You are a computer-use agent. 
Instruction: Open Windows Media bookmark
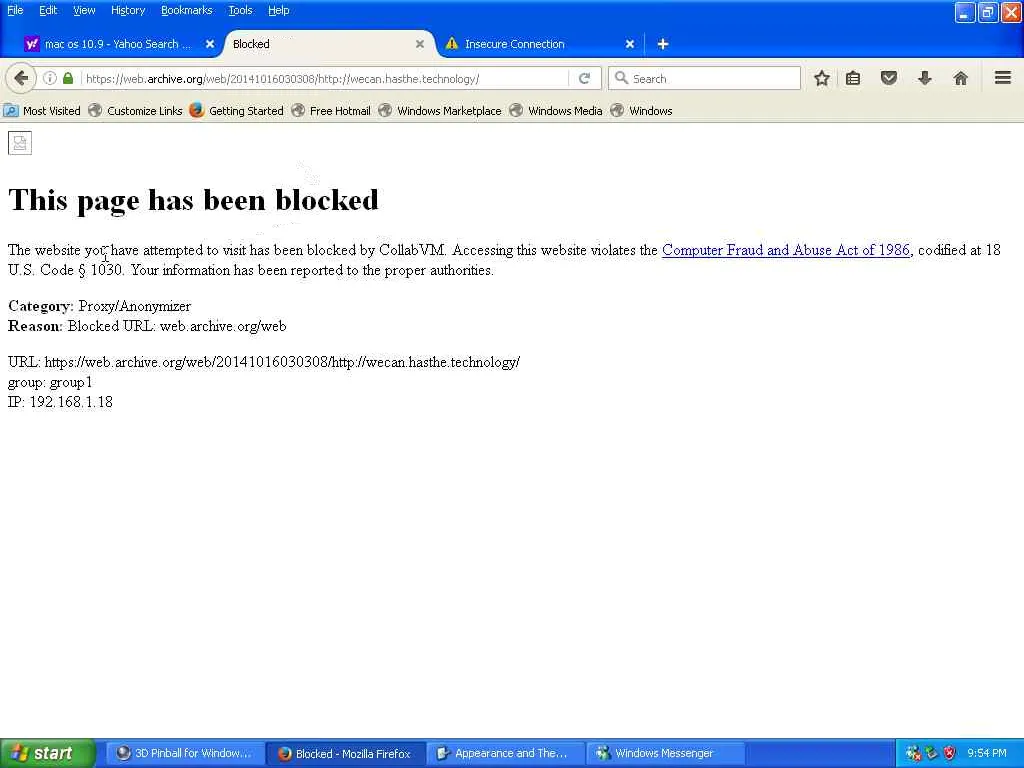[556, 111]
